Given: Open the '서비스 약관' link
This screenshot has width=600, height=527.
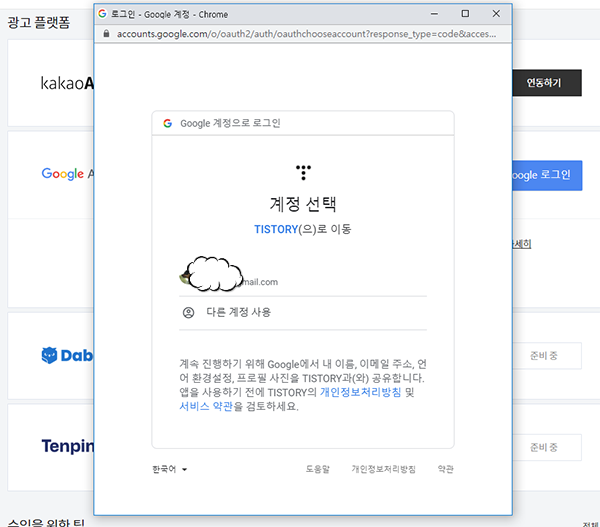Looking at the screenshot, I should click(x=206, y=406).
